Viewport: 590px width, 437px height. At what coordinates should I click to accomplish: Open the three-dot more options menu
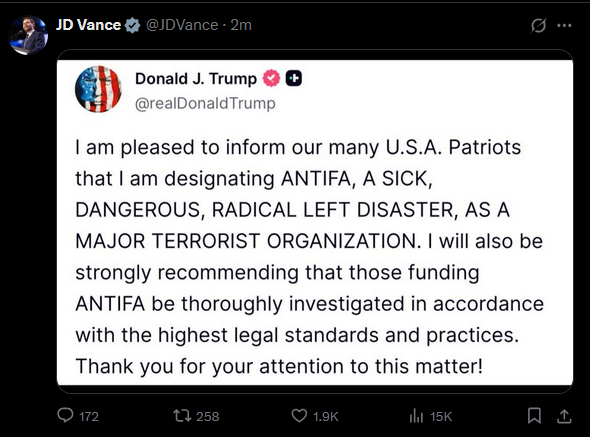pos(564,26)
